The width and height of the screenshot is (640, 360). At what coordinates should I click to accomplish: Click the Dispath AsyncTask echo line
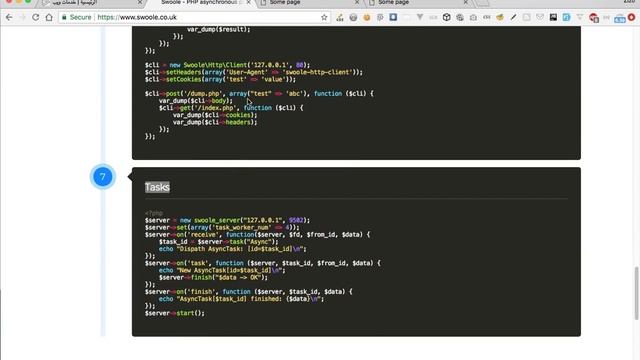(x=233, y=249)
